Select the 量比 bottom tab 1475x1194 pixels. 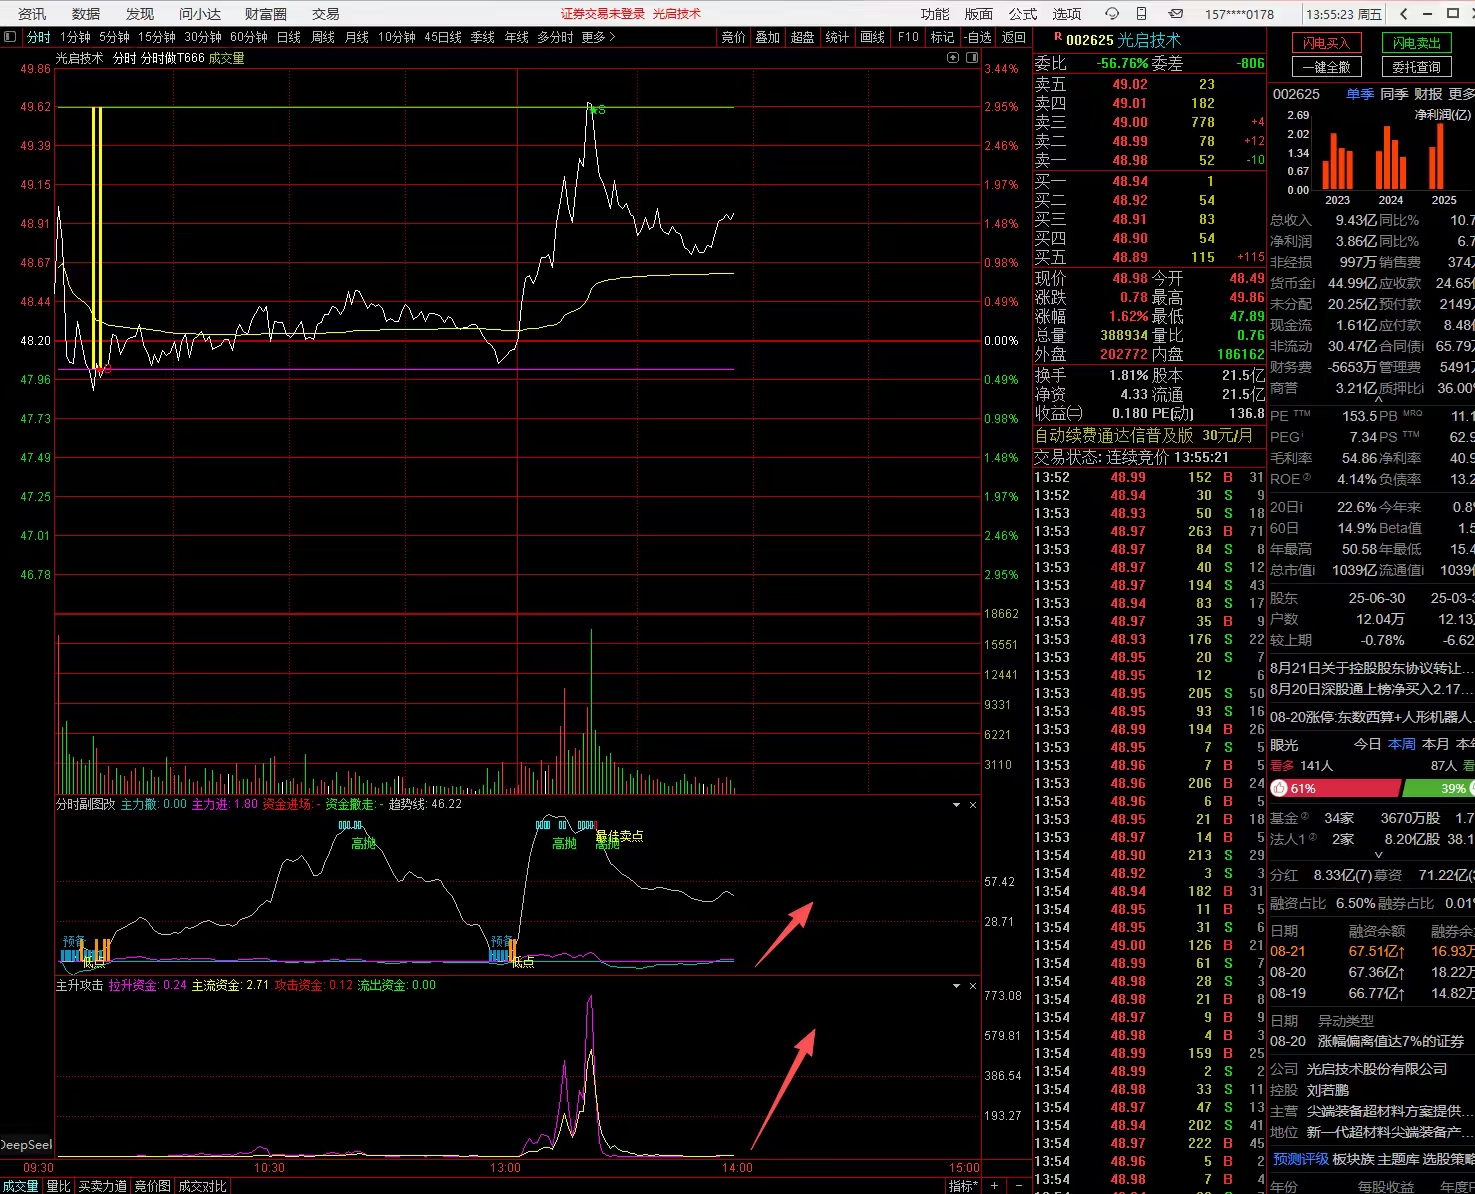[59, 1186]
